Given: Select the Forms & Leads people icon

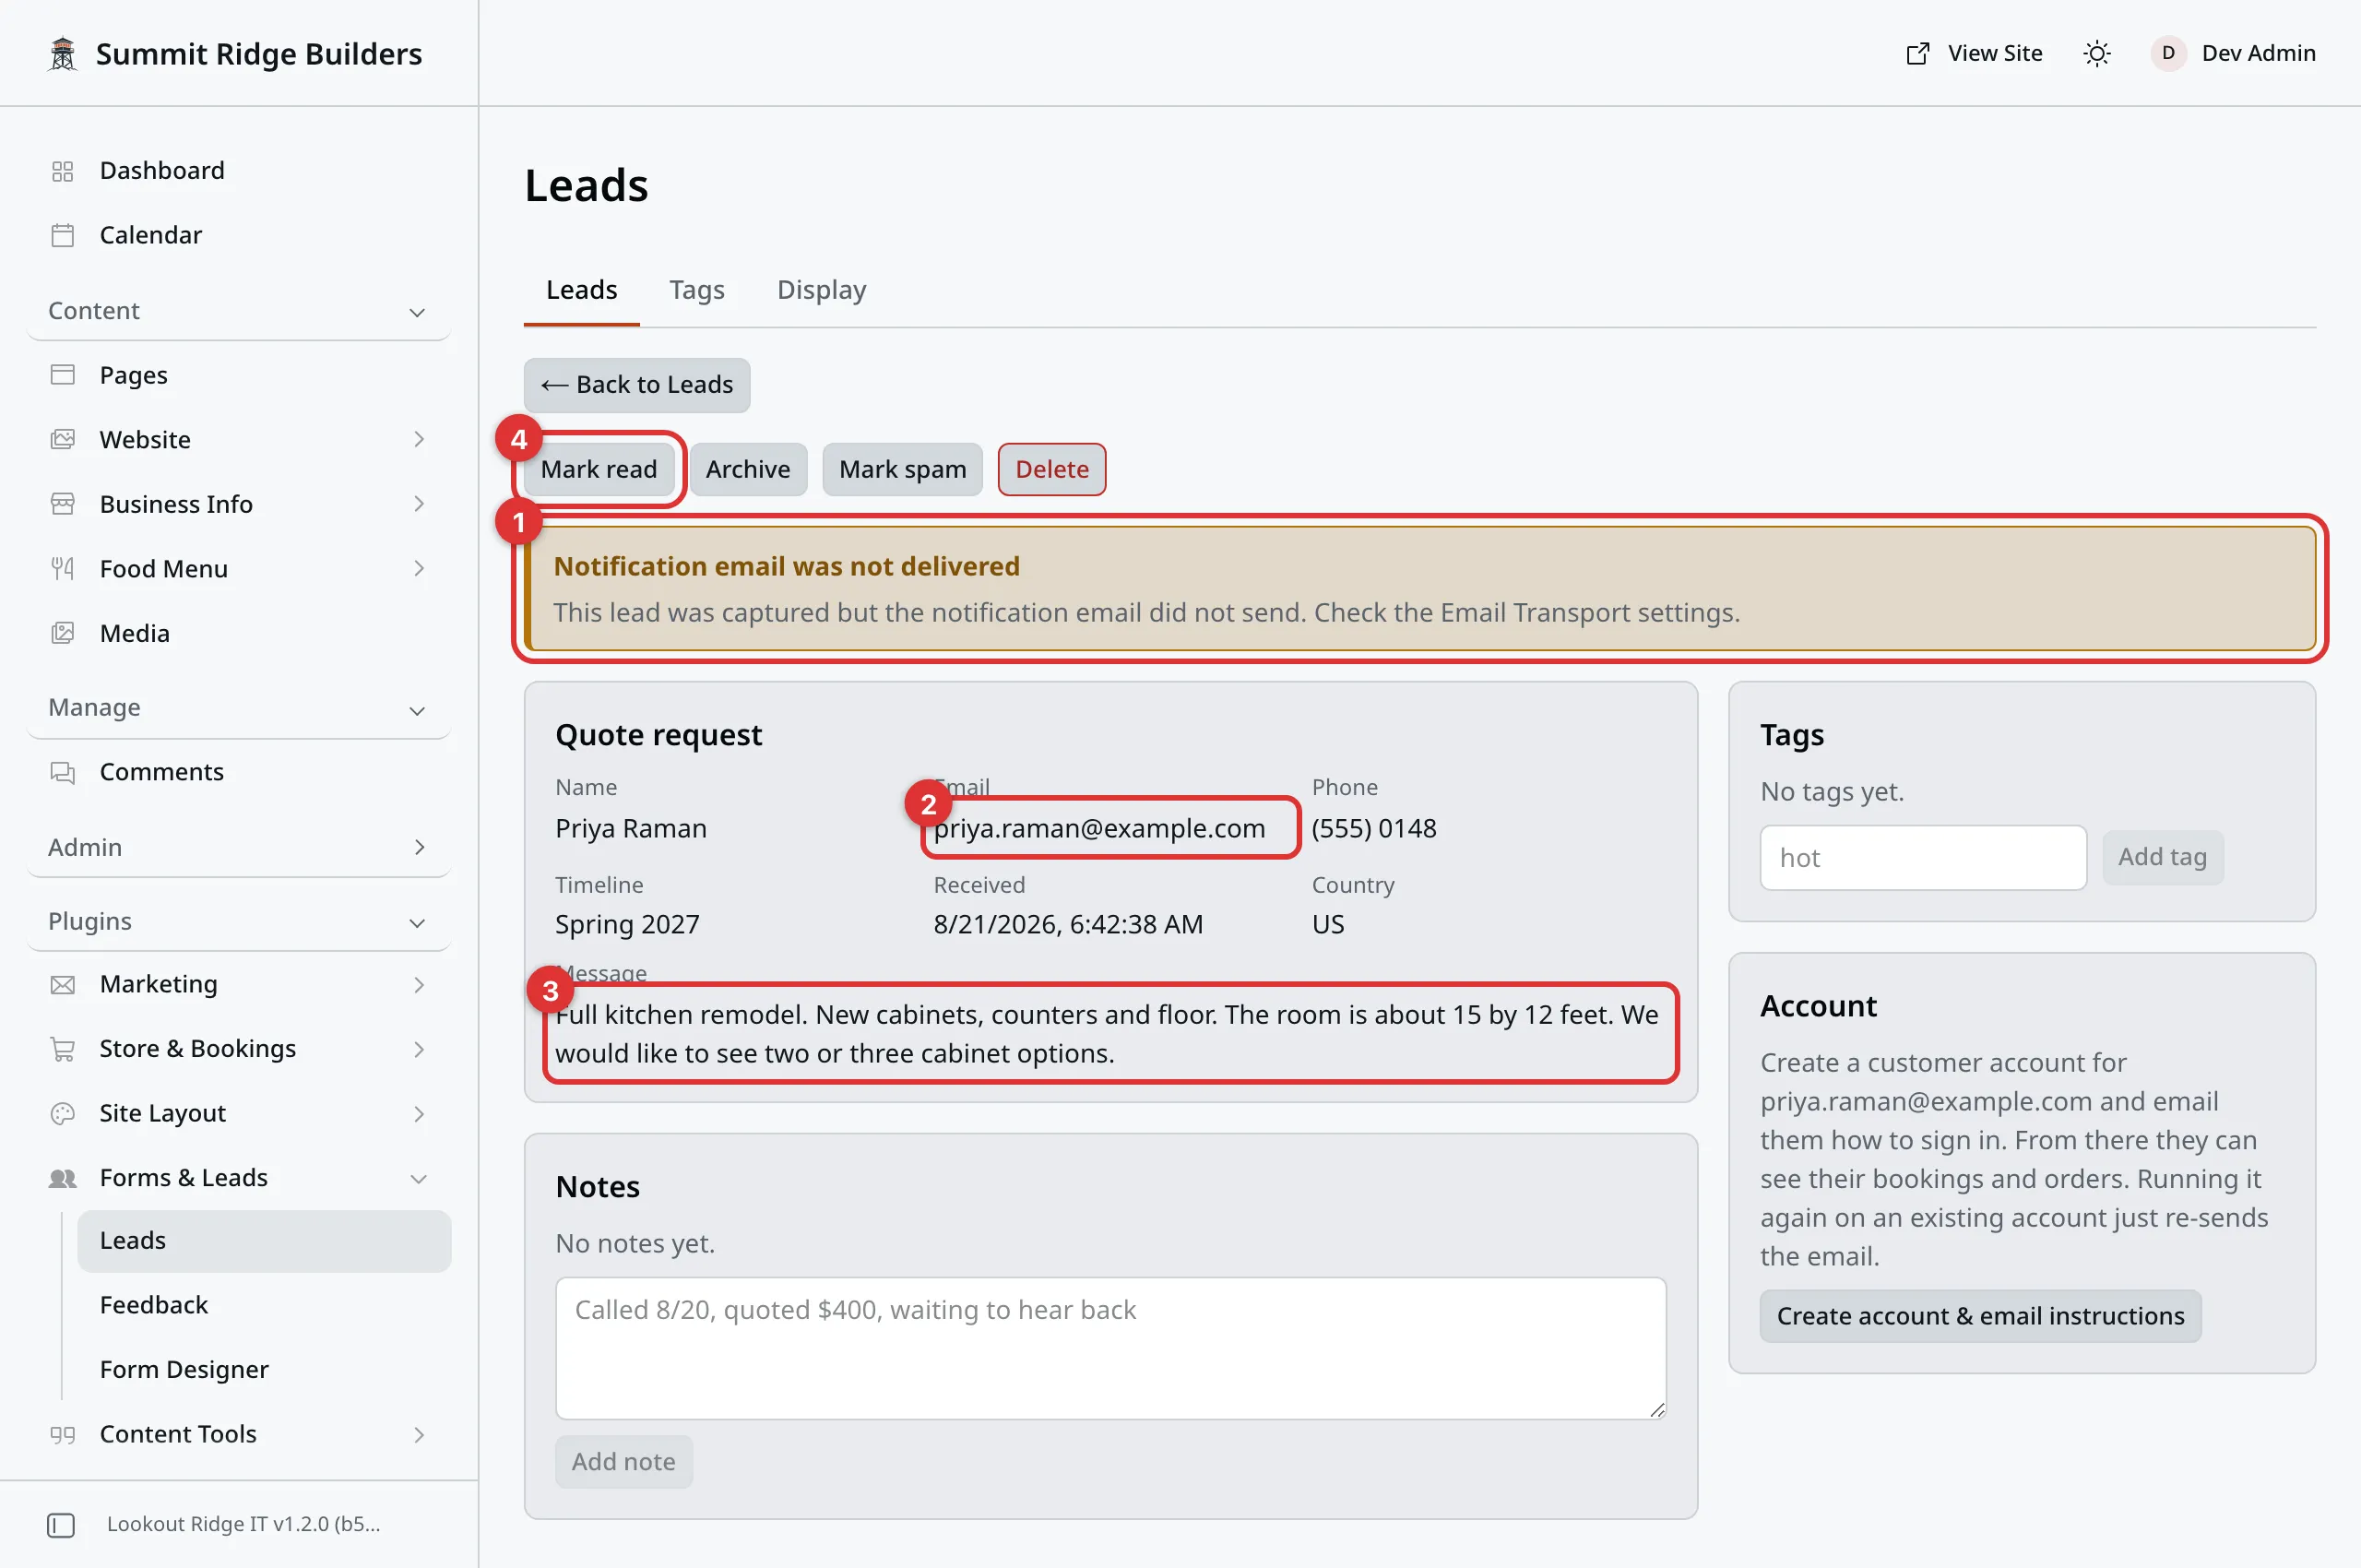Looking at the screenshot, I should (x=62, y=1178).
